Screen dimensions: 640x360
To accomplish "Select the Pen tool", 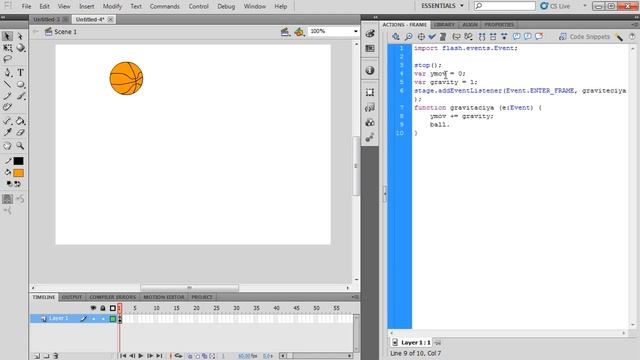I will tap(7, 73).
